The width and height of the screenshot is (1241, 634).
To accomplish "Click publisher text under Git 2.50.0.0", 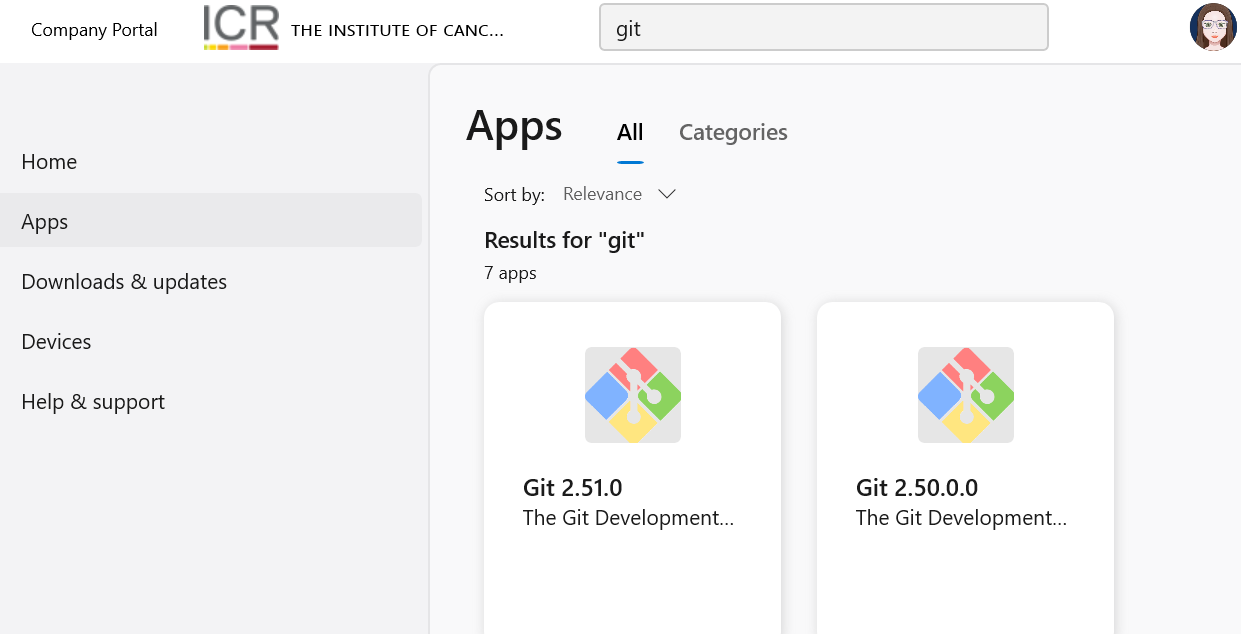I will click(x=961, y=518).
